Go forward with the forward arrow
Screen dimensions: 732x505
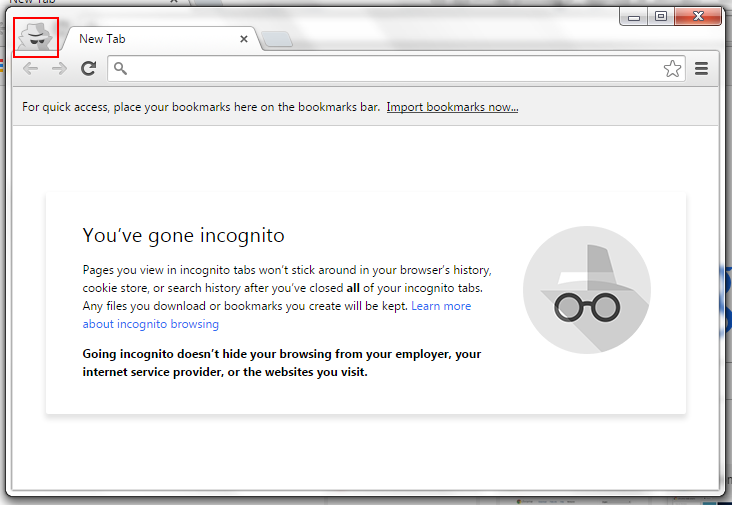(x=59, y=69)
